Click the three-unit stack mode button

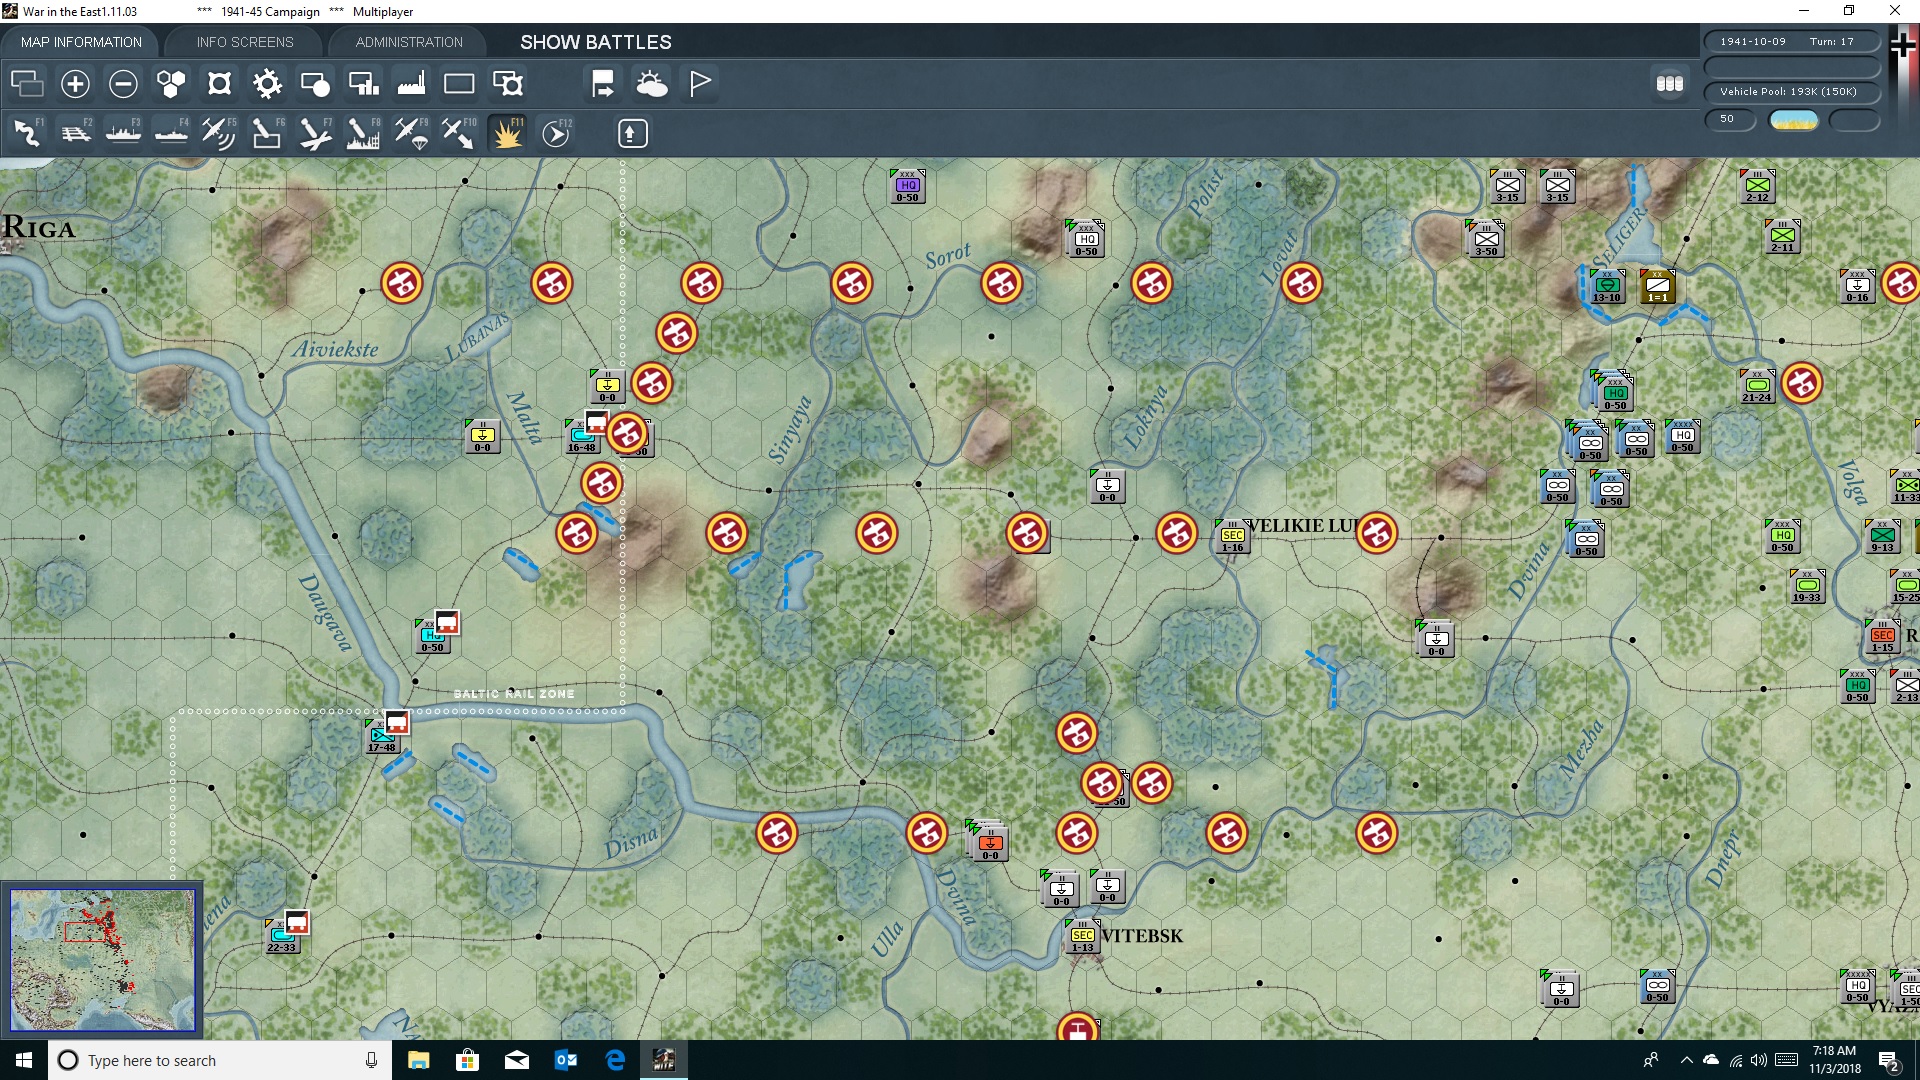[1669, 84]
